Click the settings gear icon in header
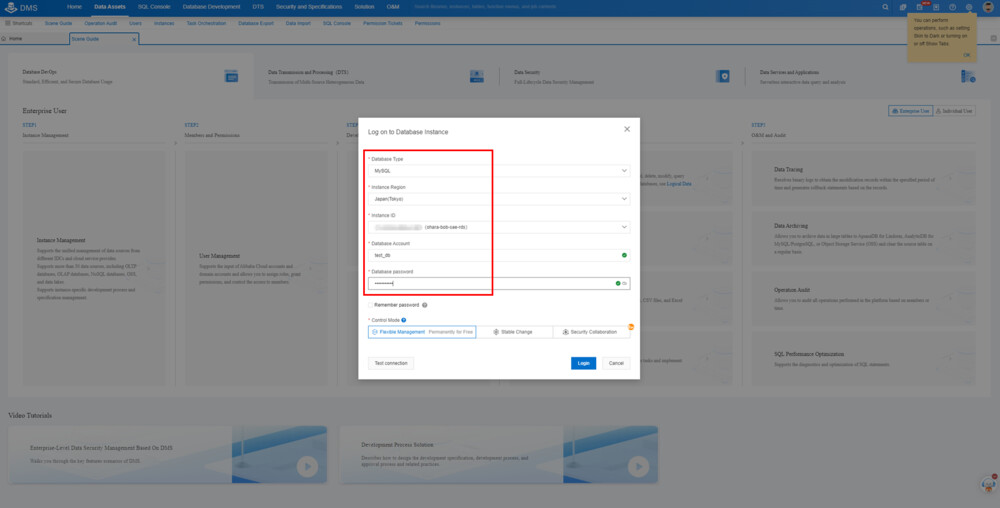Viewport: 1000px width, 508px height. point(968,7)
